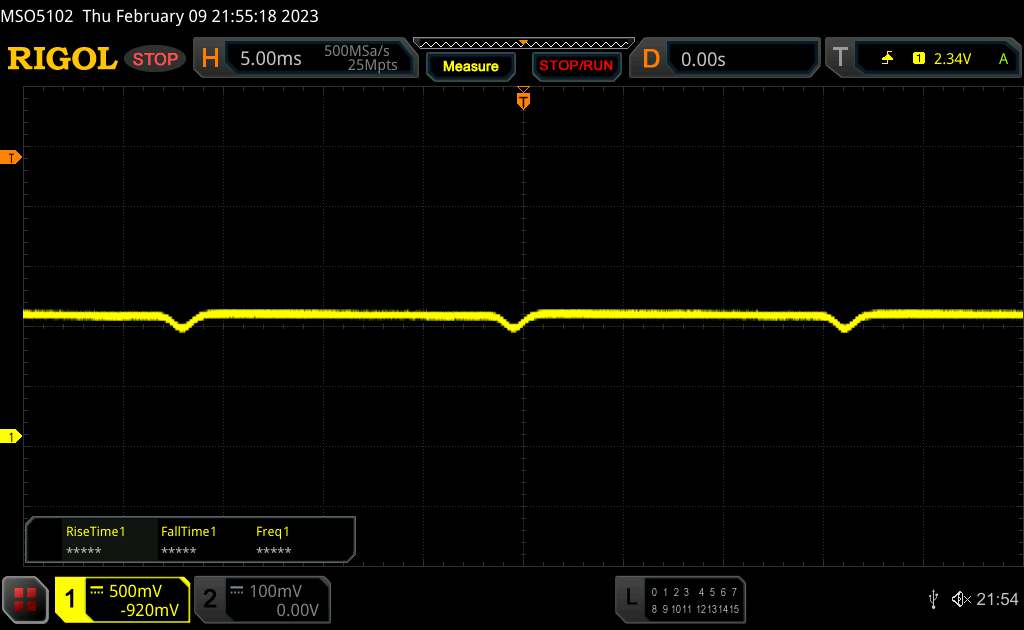
Task: Click the STOP status indicator
Action: point(155,59)
